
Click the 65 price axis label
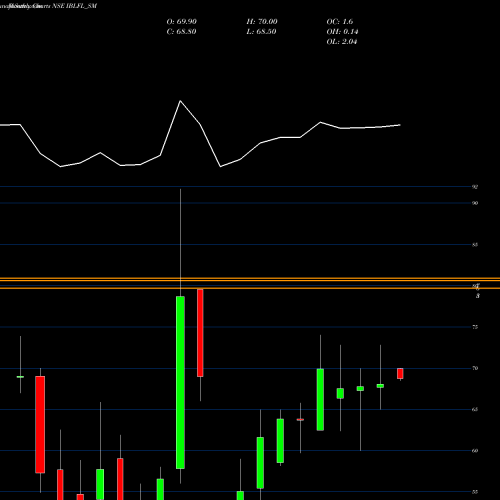[x=475, y=409]
